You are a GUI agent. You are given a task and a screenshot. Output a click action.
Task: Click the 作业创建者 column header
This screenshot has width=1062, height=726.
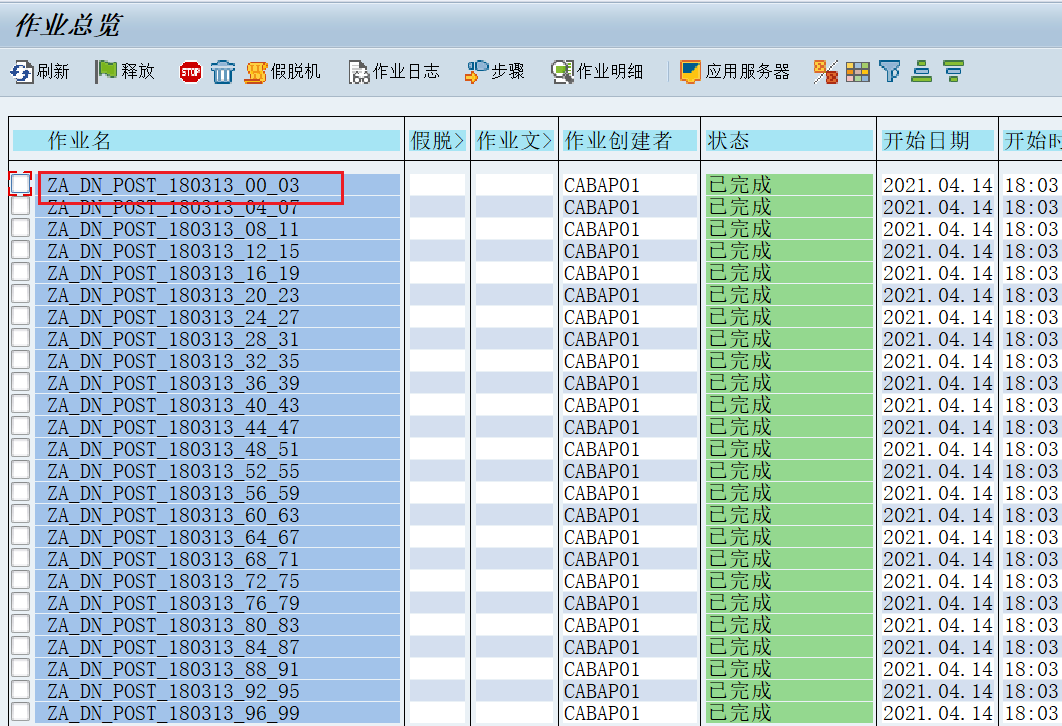tap(630, 140)
